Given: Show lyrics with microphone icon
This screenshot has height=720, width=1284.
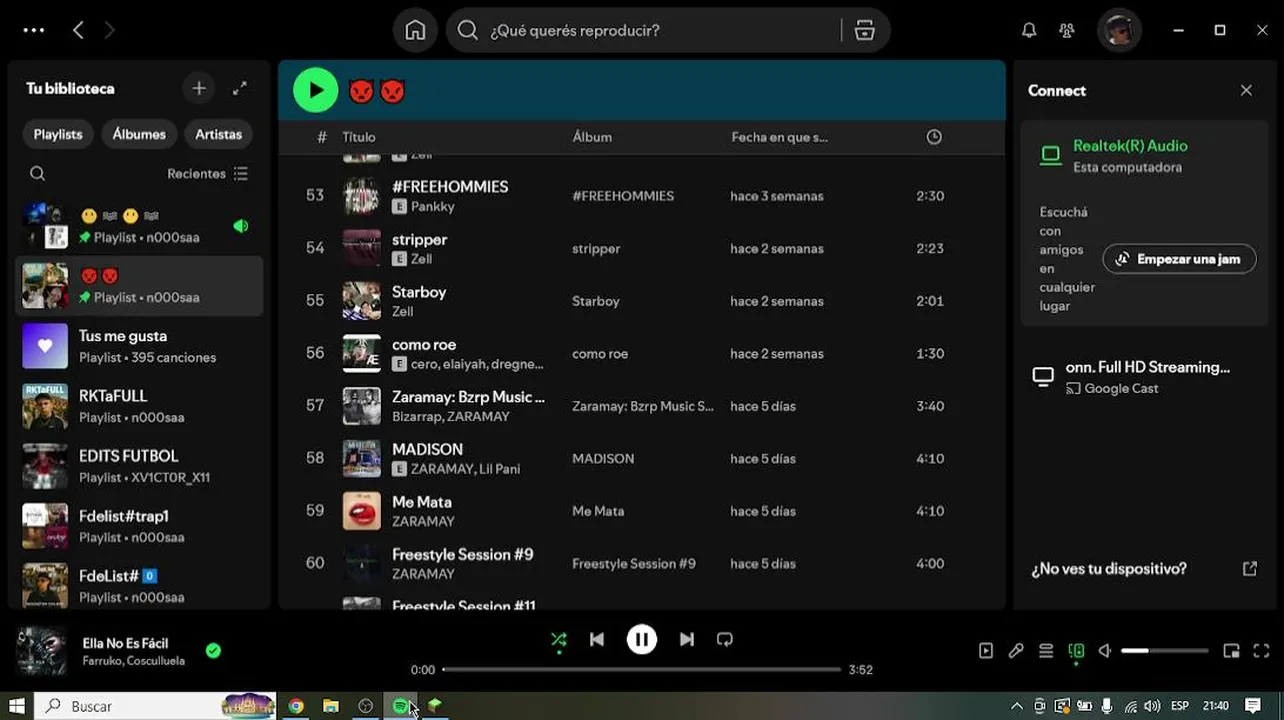Looking at the screenshot, I should click(x=1016, y=651).
